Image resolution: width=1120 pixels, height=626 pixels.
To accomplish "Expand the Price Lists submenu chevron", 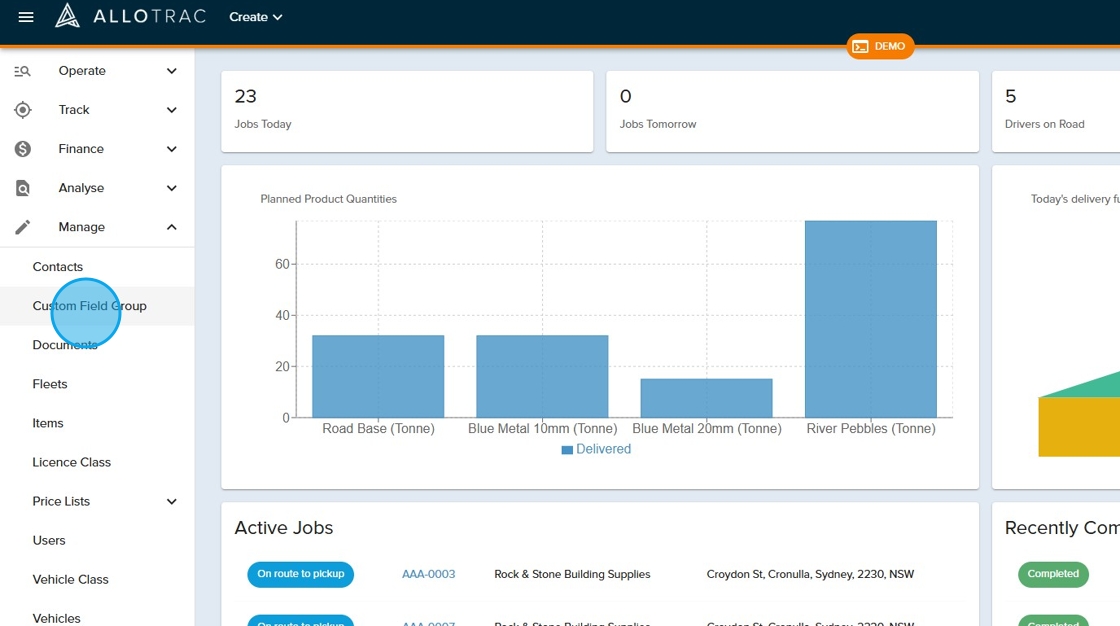I will [x=171, y=501].
